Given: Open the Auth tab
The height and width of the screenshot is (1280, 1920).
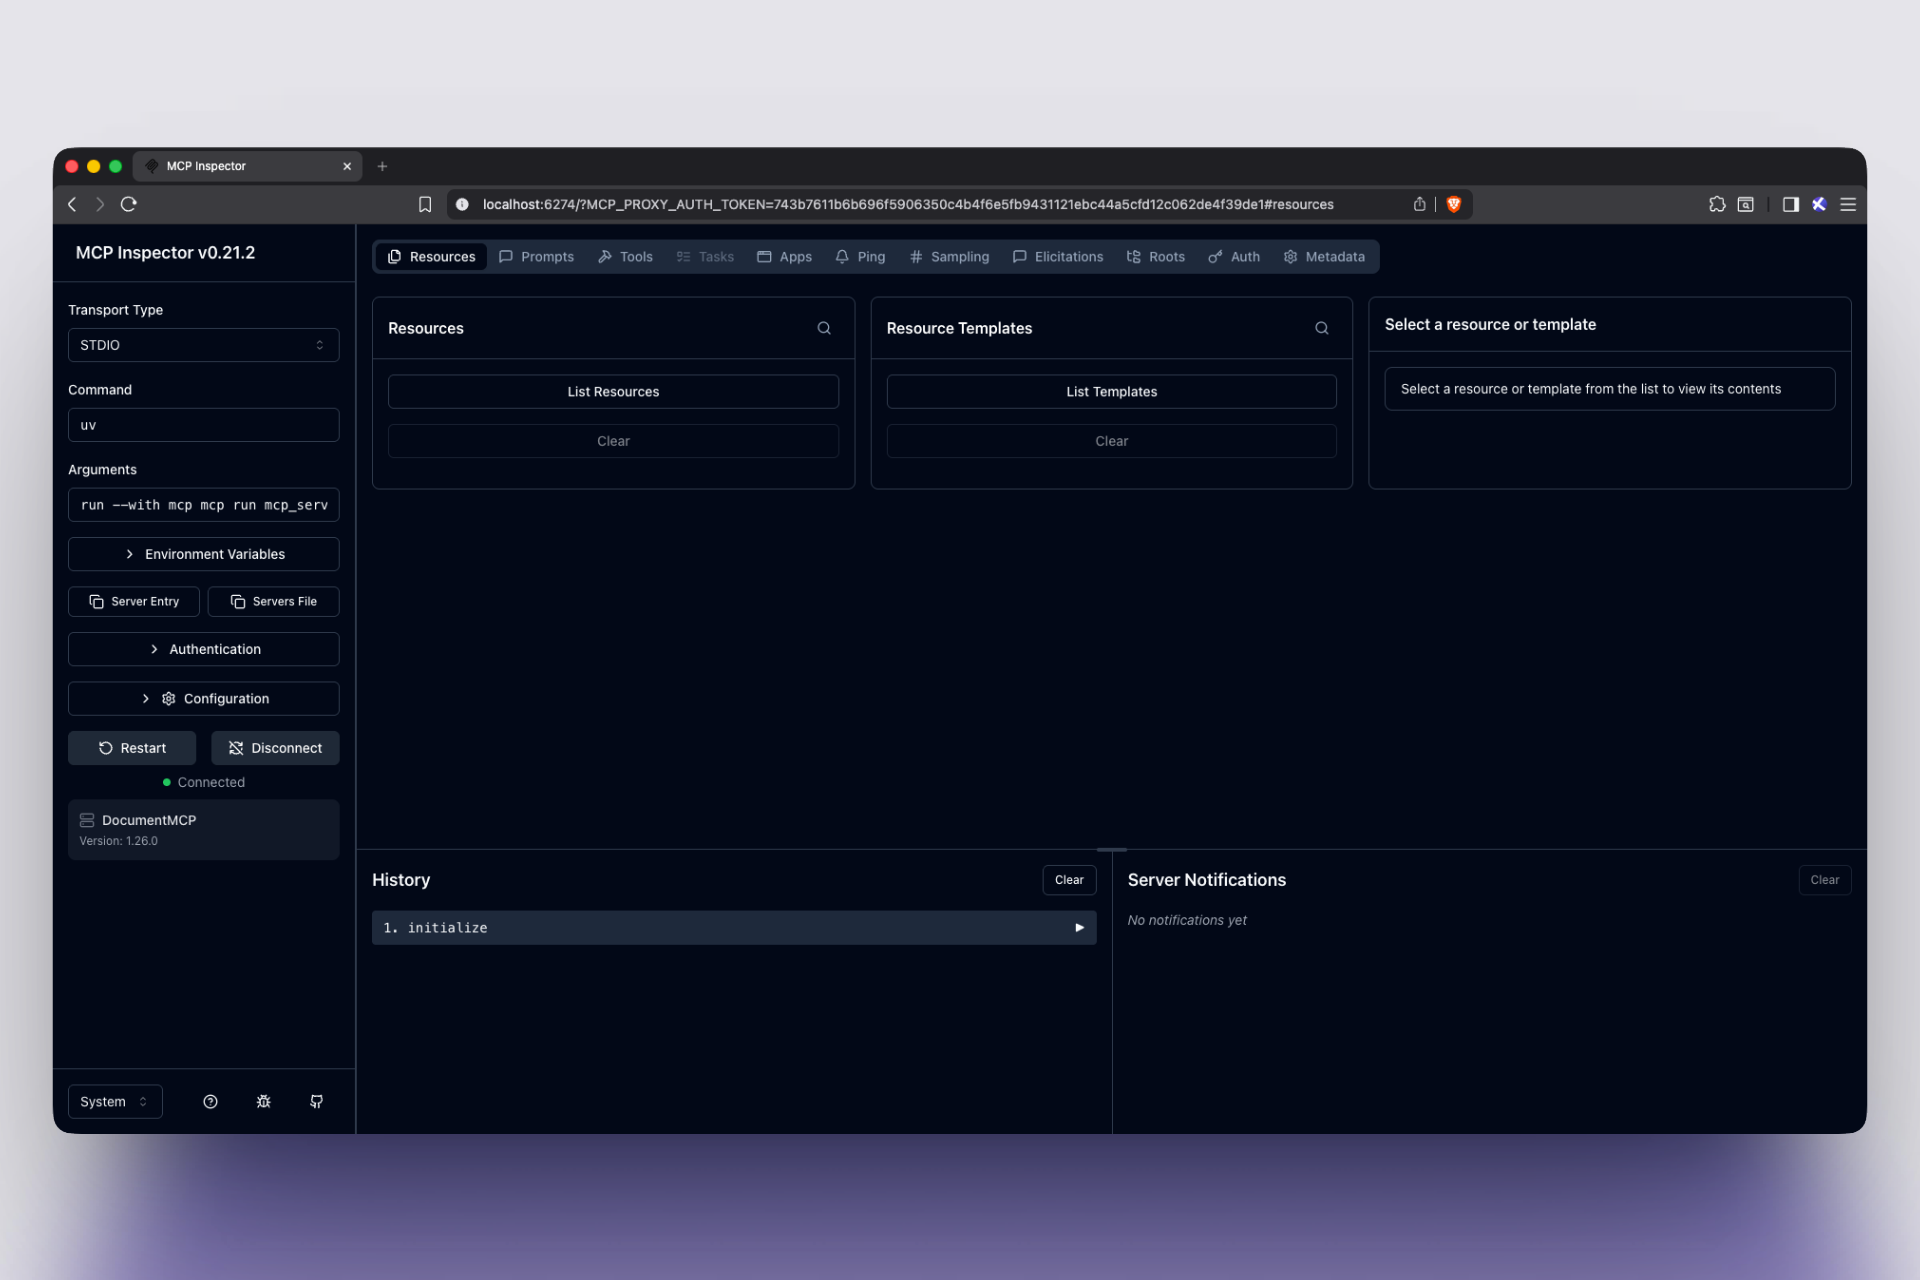Looking at the screenshot, I should pyautogui.click(x=1234, y=257).
